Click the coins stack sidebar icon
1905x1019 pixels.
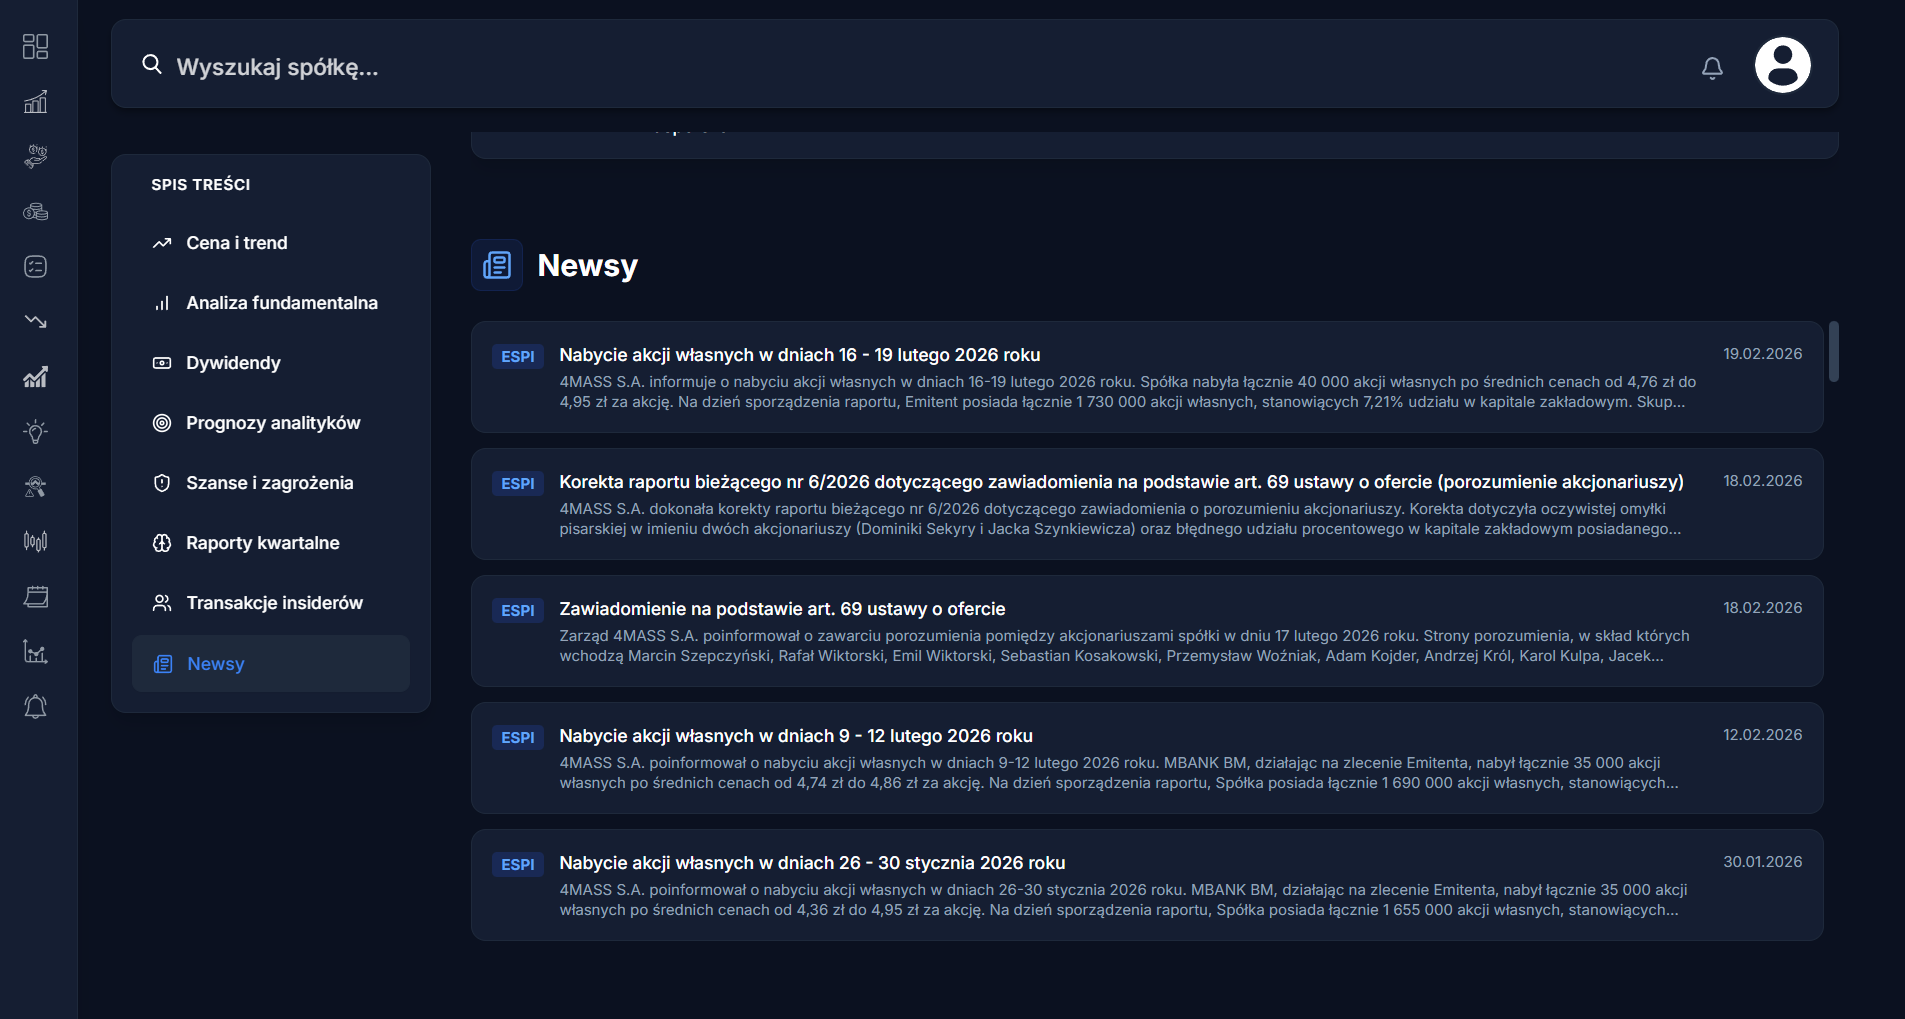coord(36,212)
